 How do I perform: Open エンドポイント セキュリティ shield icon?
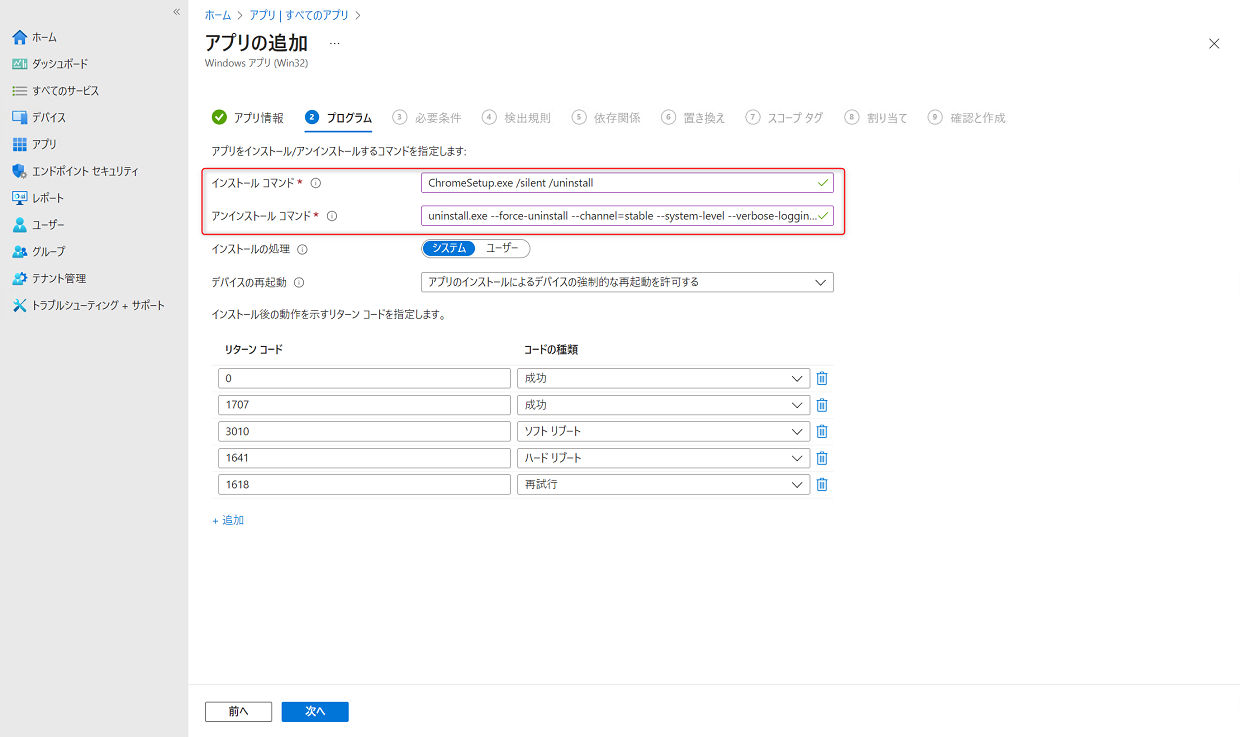(20, 171)
